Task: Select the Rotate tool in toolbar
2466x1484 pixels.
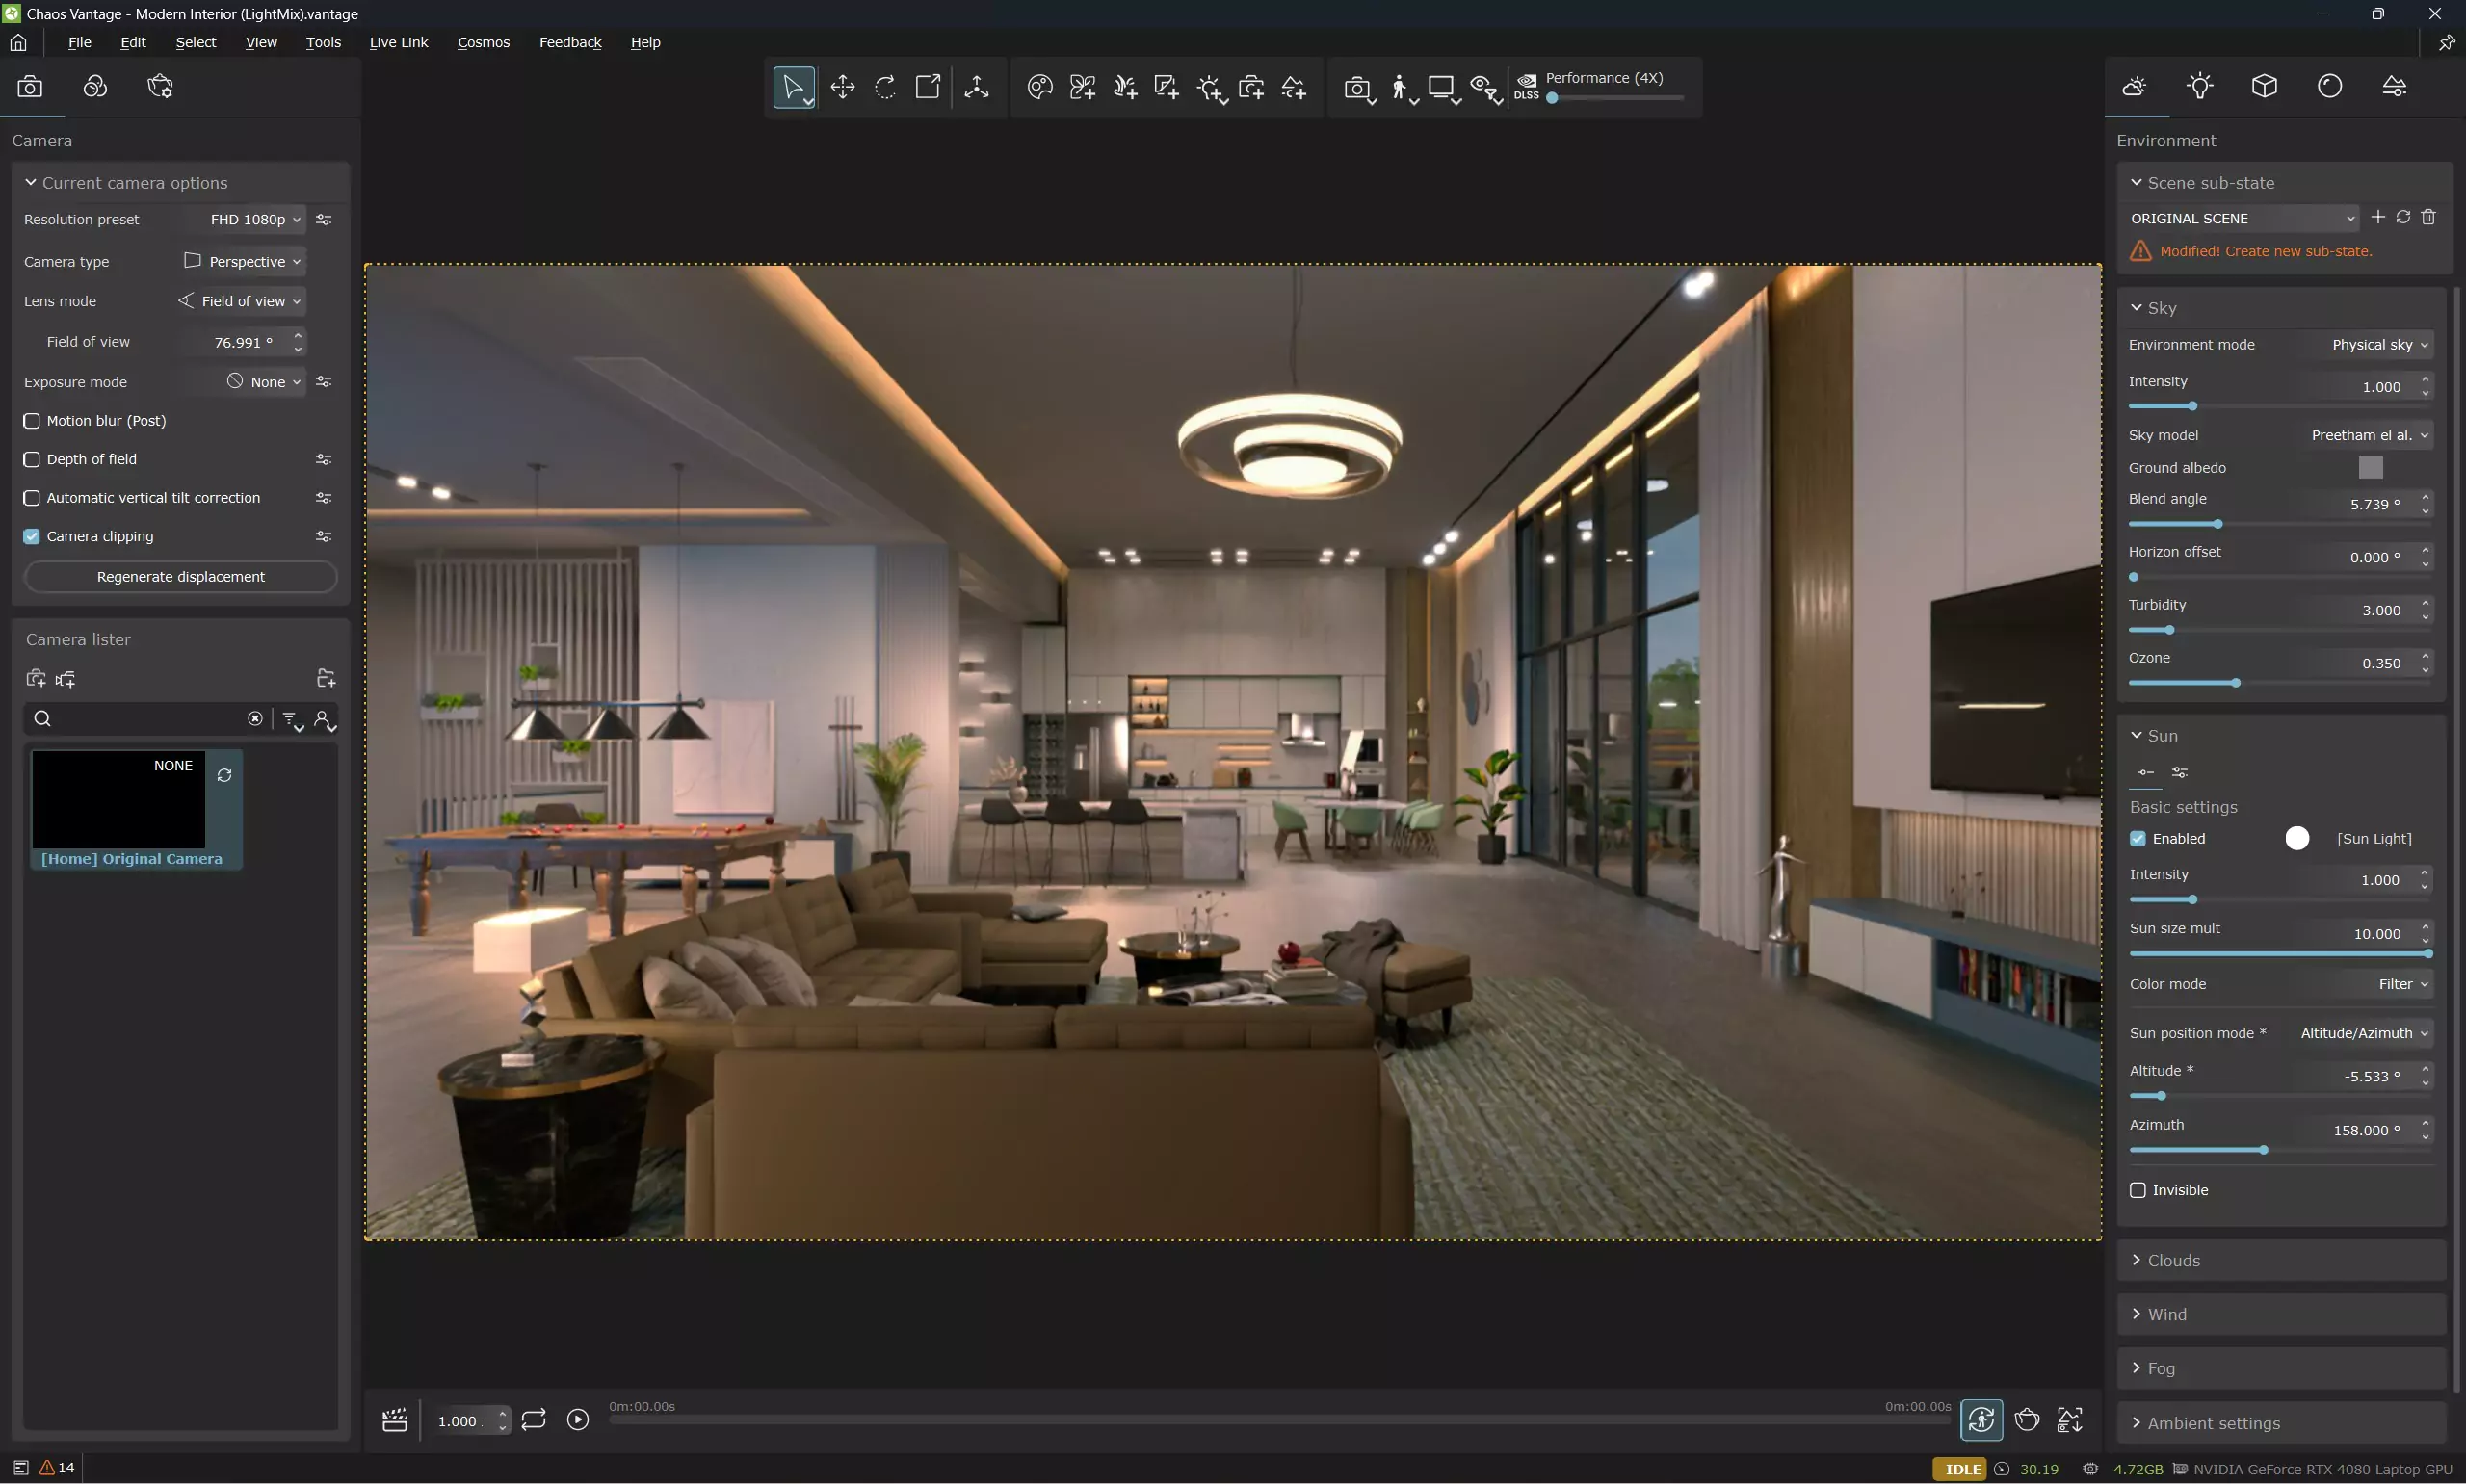Action: click(x=885, y=87)
